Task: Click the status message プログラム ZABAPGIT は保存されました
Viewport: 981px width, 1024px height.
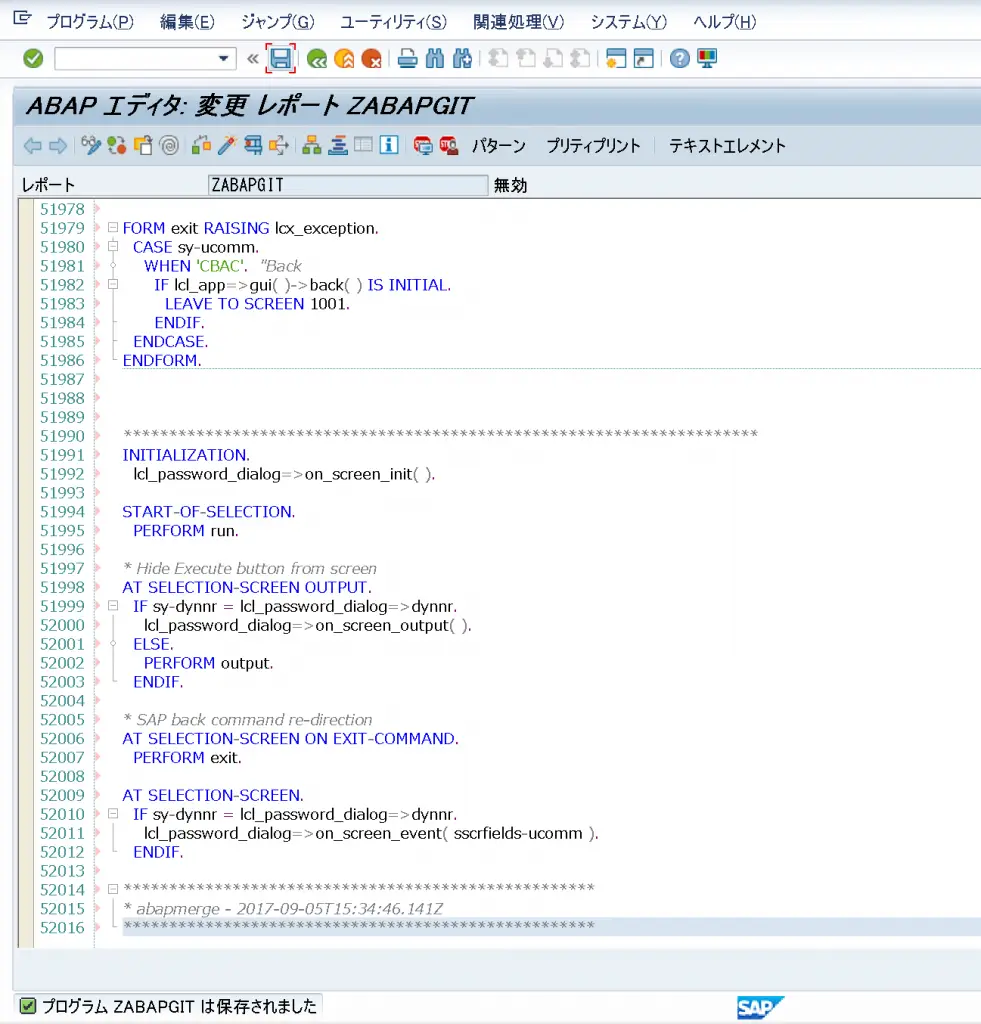Action: point(180,1006)
